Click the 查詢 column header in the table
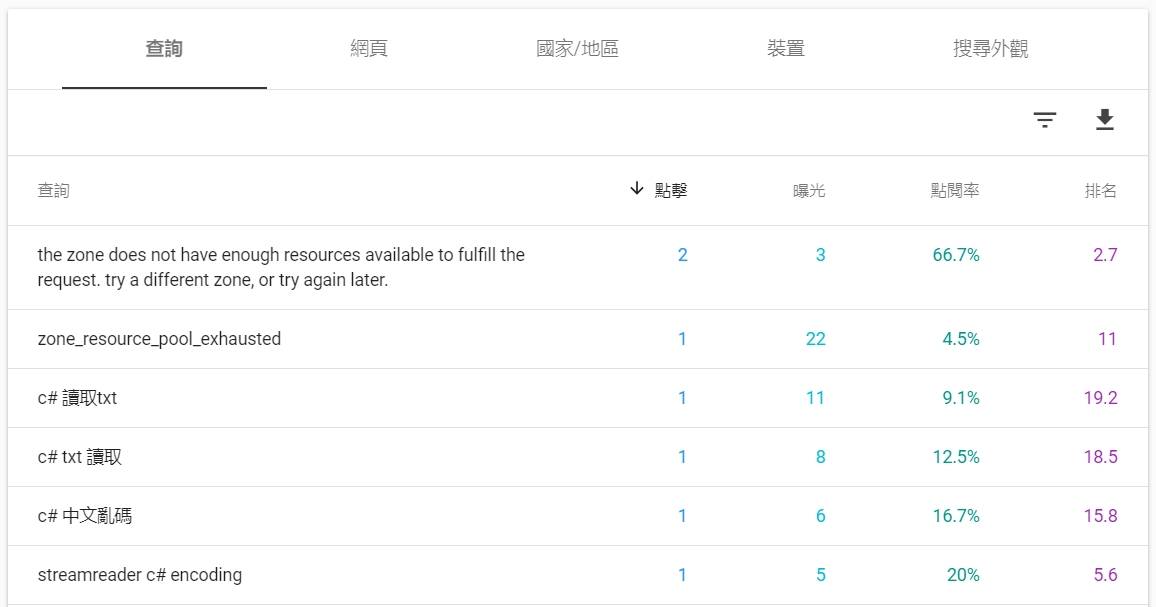Screen dimensions: 1156x607 tap(53, 190)
